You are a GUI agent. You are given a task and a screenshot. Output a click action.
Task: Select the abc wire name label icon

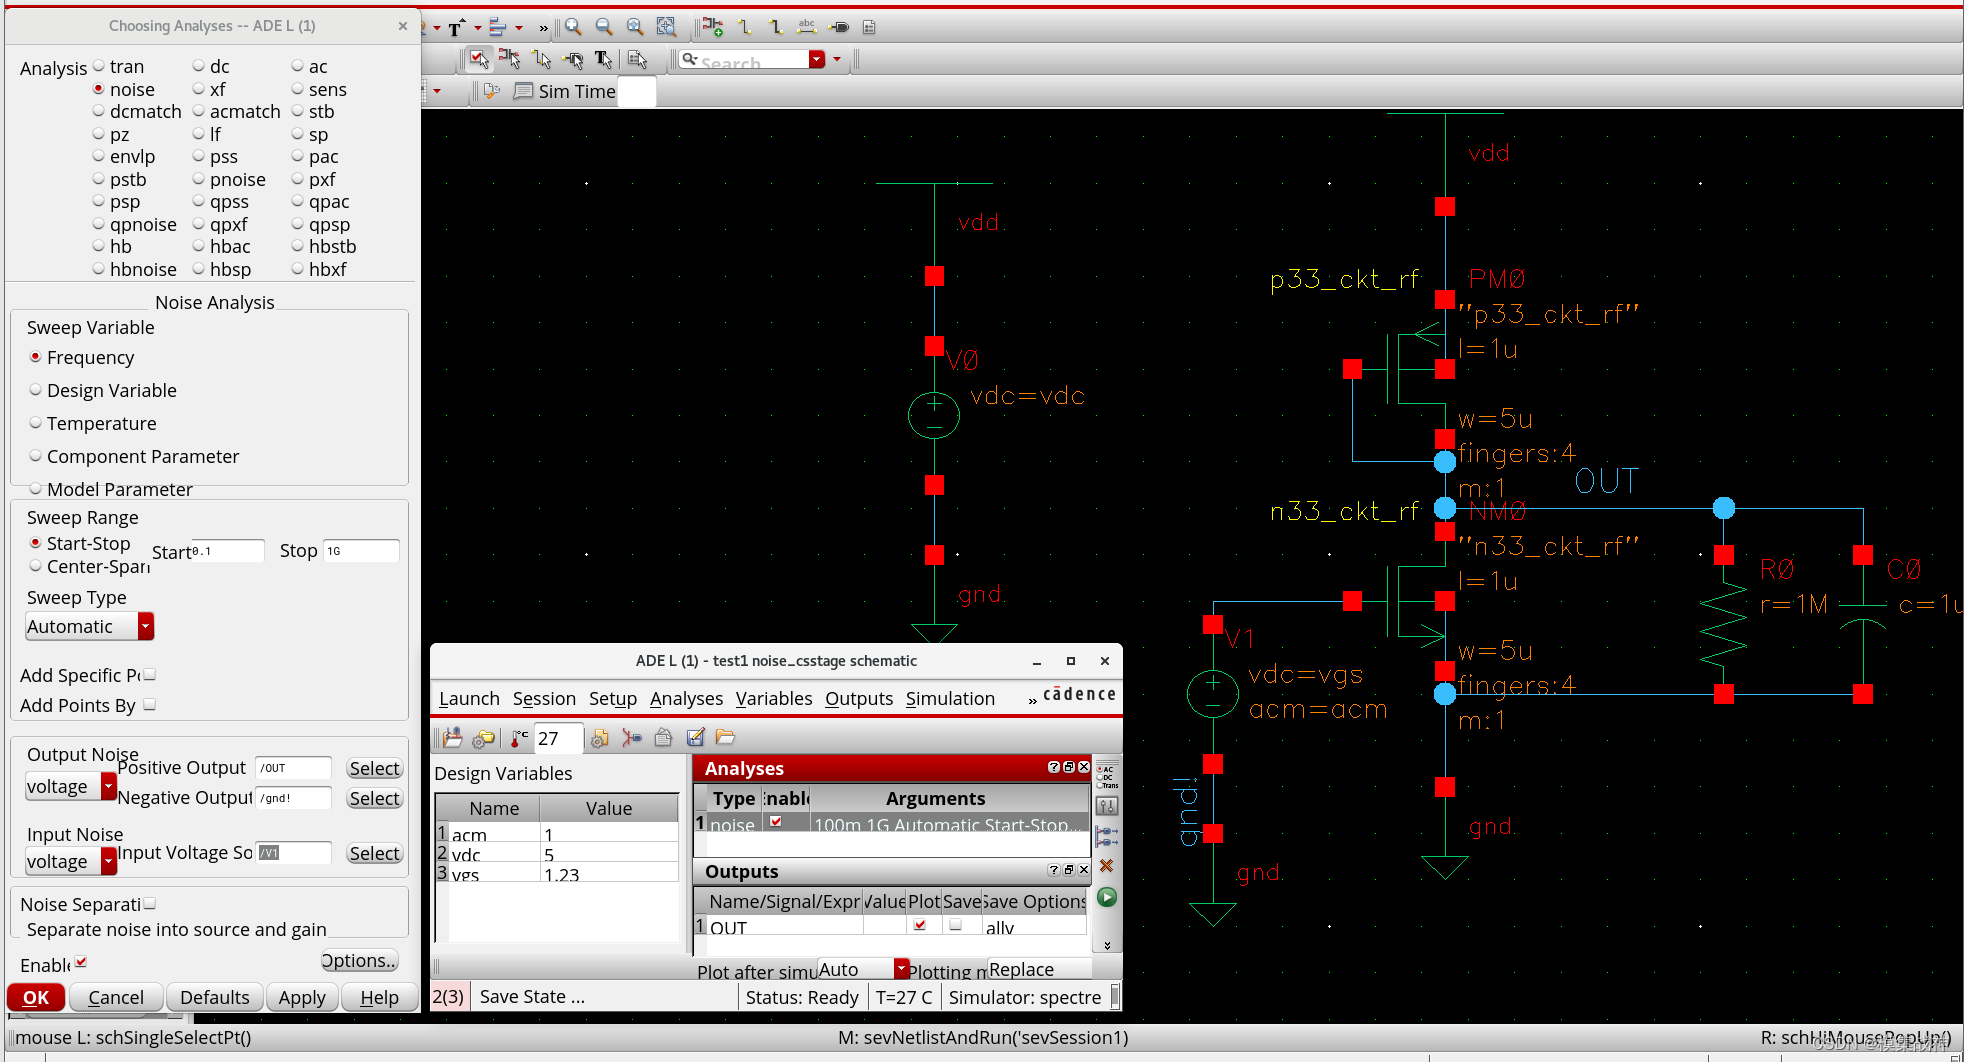807,27
